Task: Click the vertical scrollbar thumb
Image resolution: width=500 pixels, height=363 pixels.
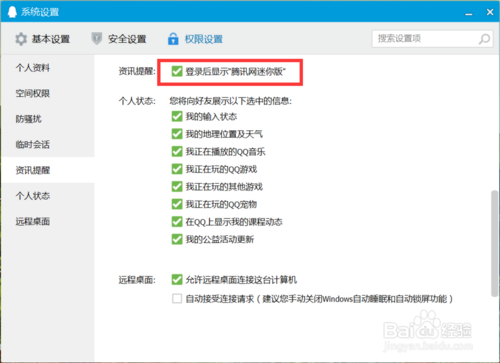Action: pyautogui.click(x=495, y=243)
